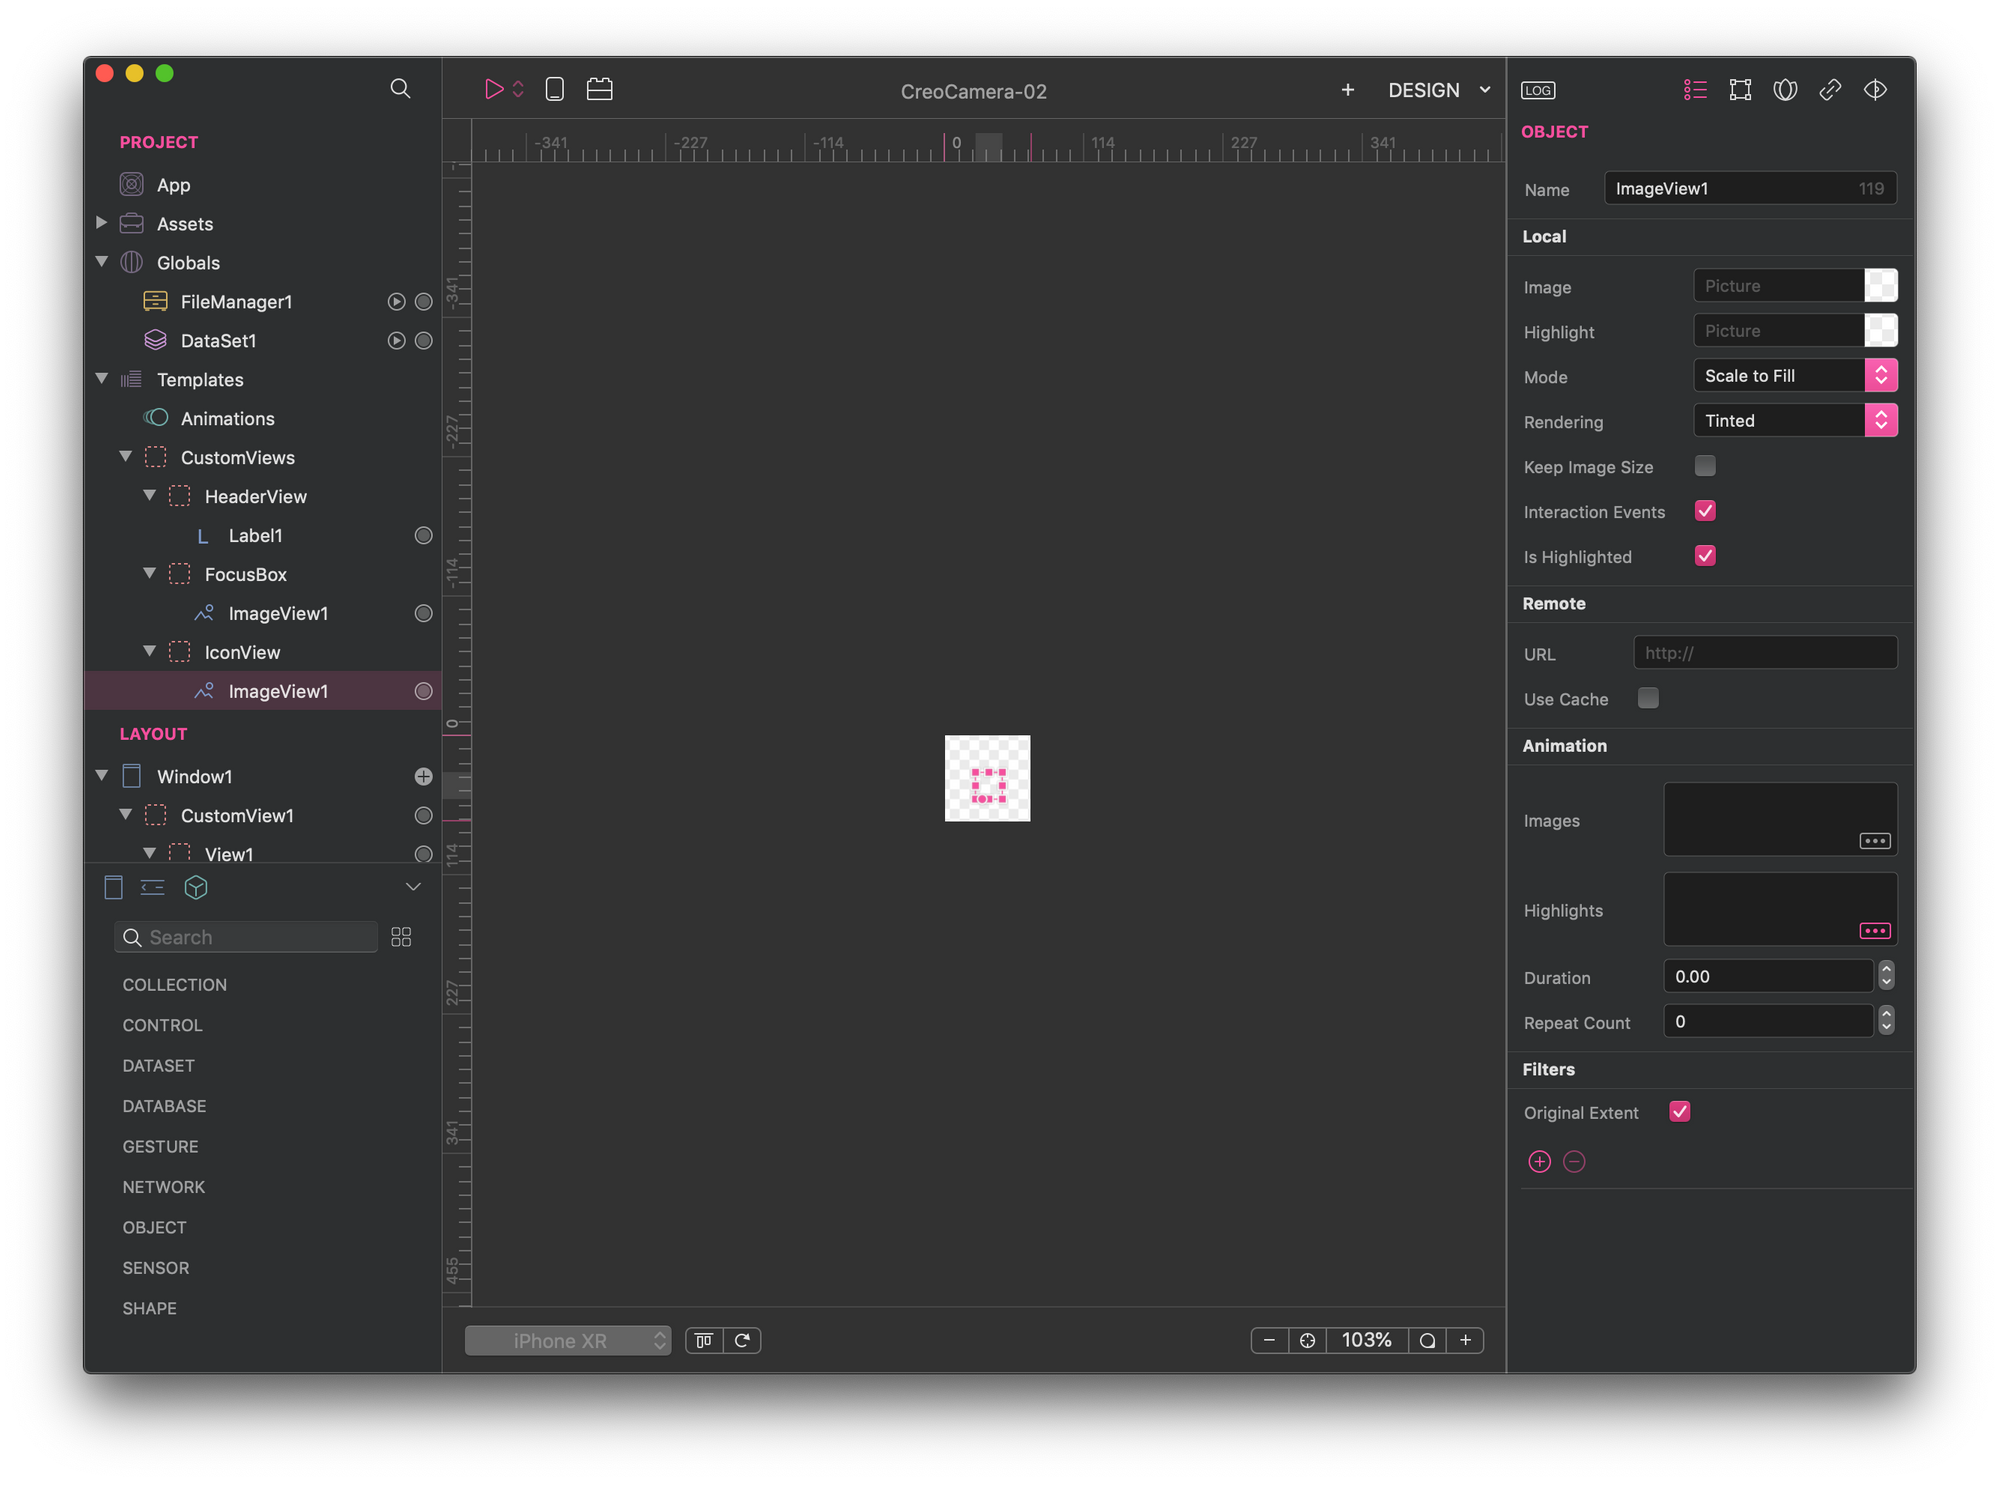Viewport: 2000px width, 1485px height.
Task: Click the Image picture color well
Action: pyautogui.click(x=1880, y=286)
